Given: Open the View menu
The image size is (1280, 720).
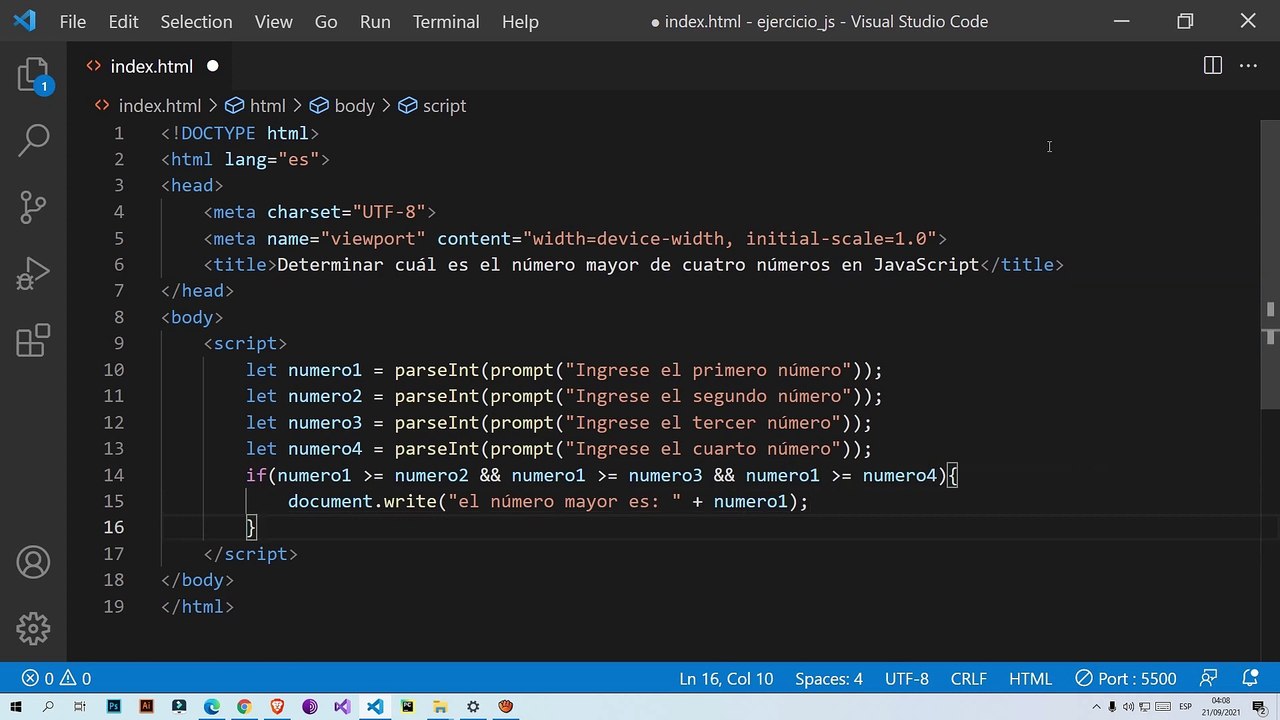Looking at the screenshot, I should point(273,21).
